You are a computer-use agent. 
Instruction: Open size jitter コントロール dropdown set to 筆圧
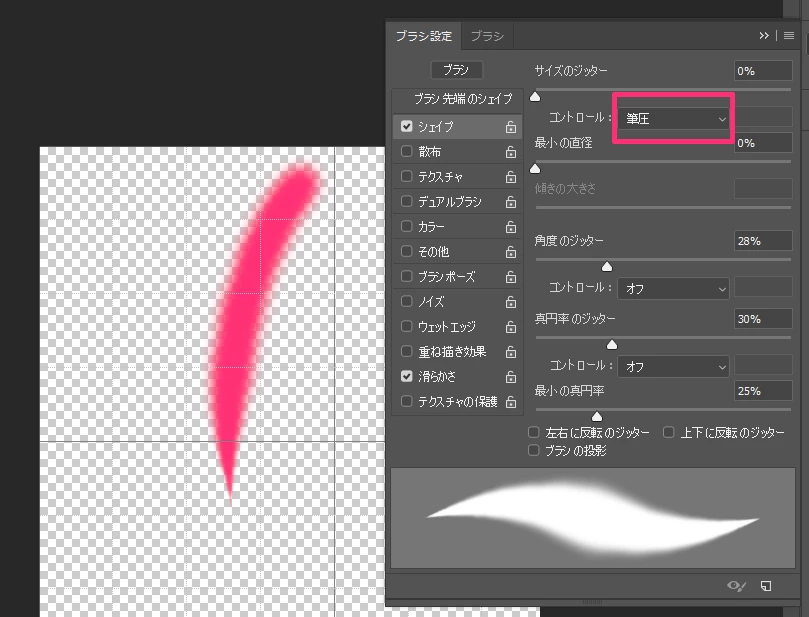pyautogui.click(x=673, y=119)
